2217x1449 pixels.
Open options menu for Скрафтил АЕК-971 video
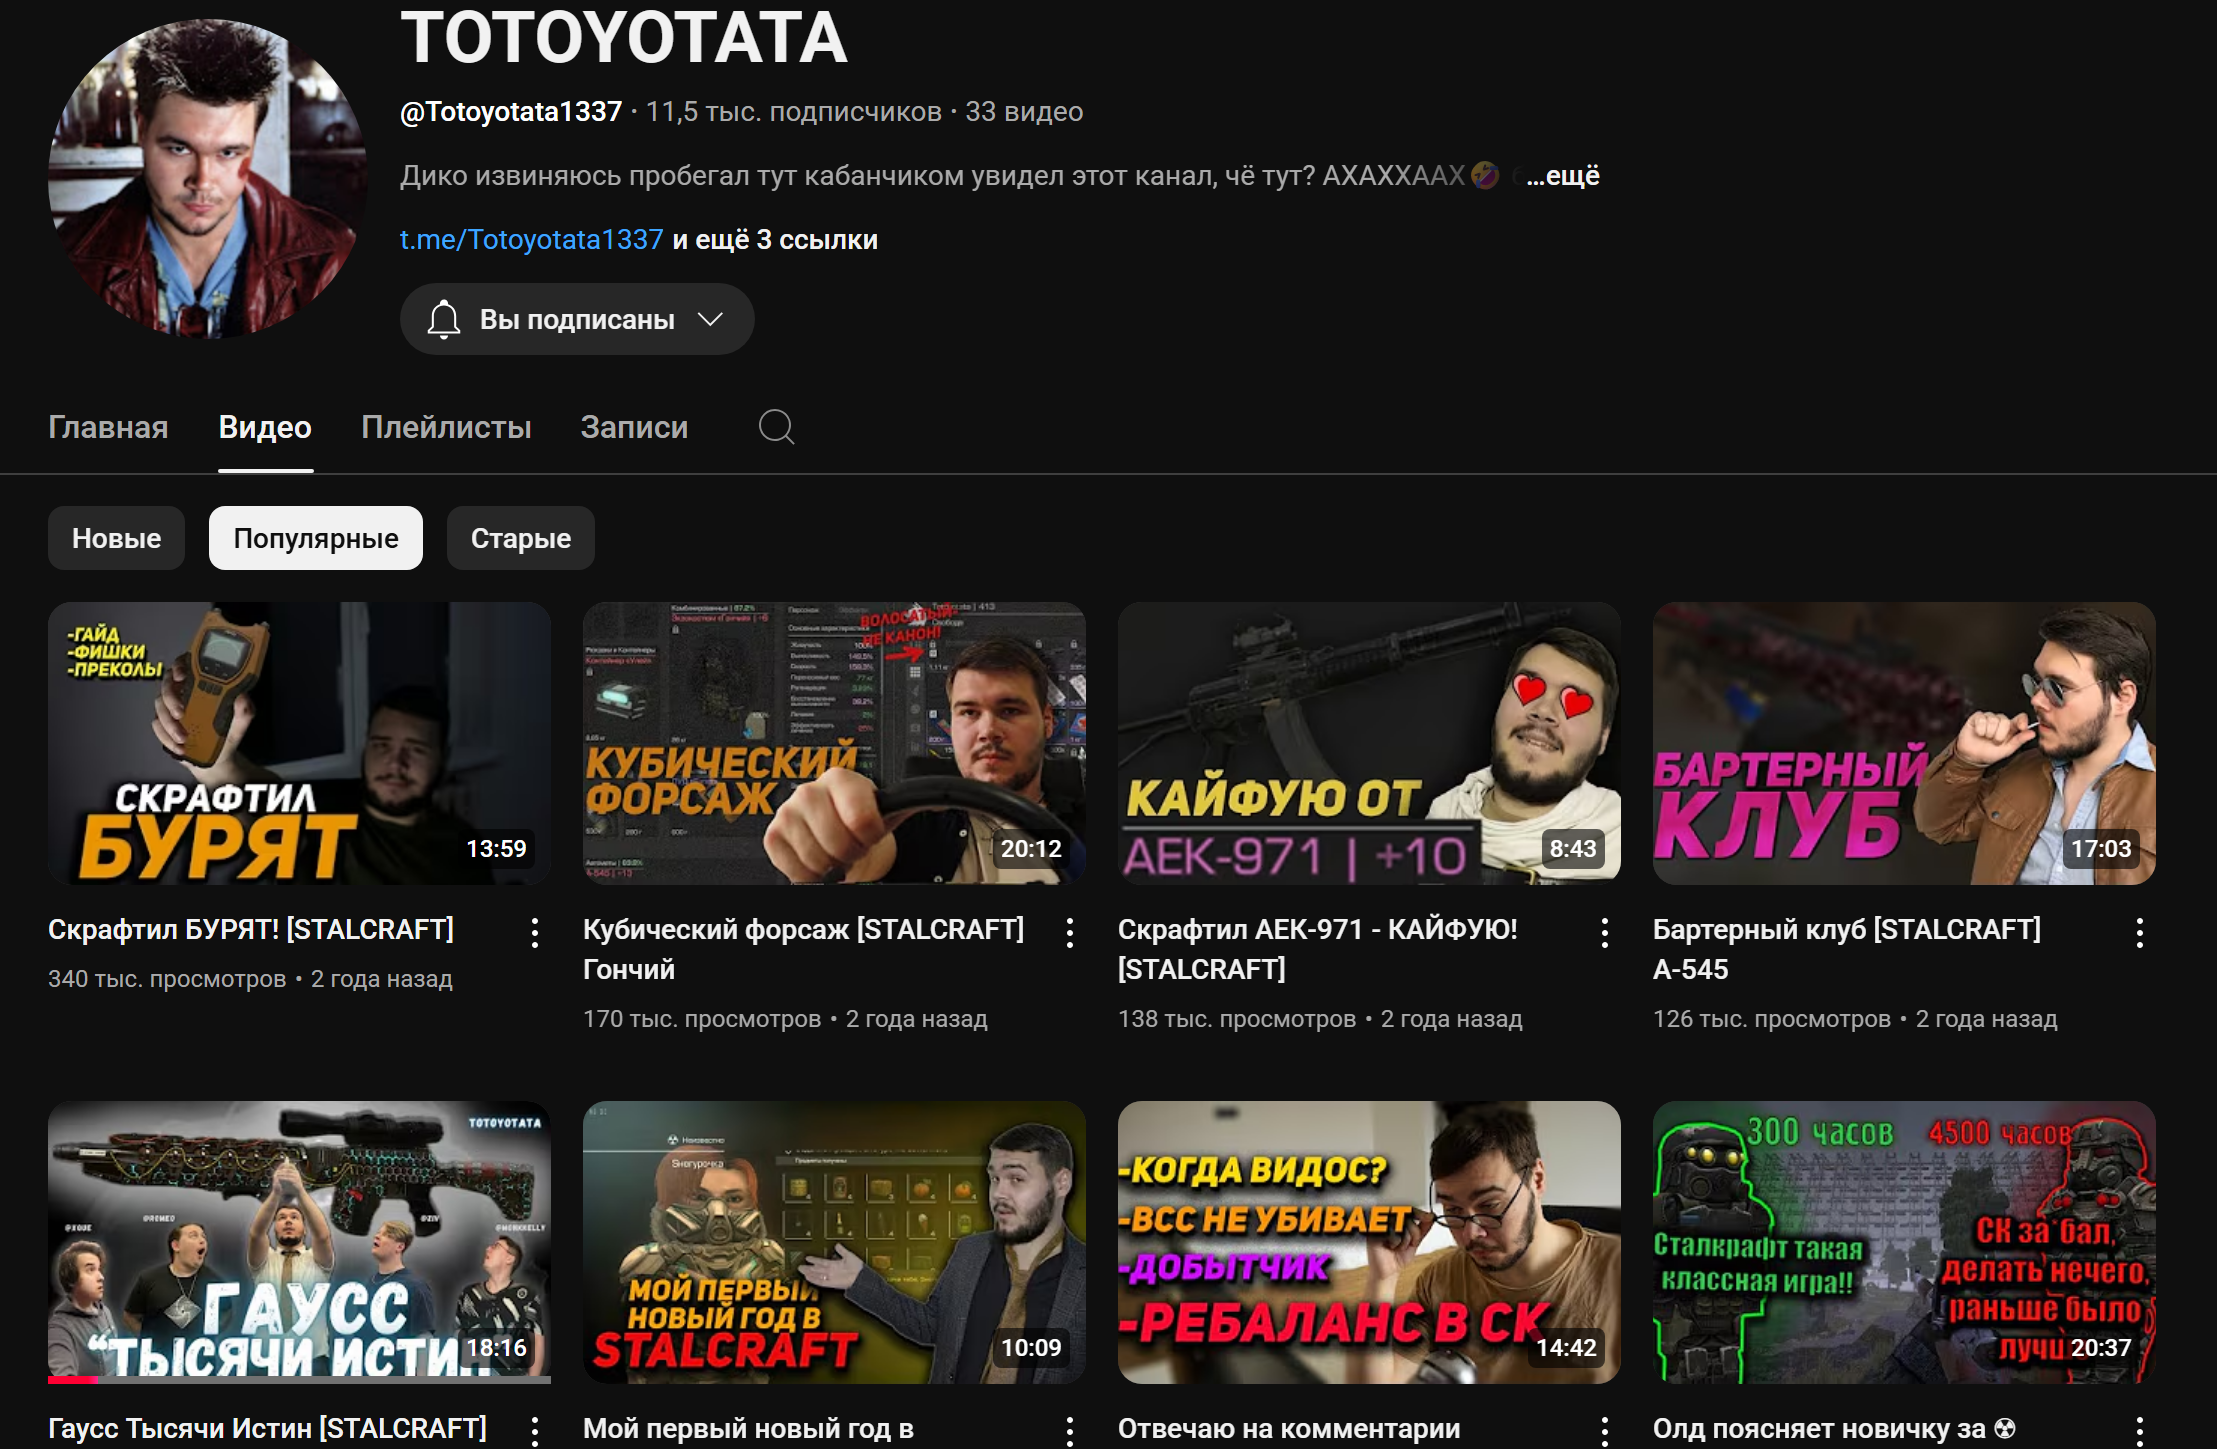(1605, 932)
